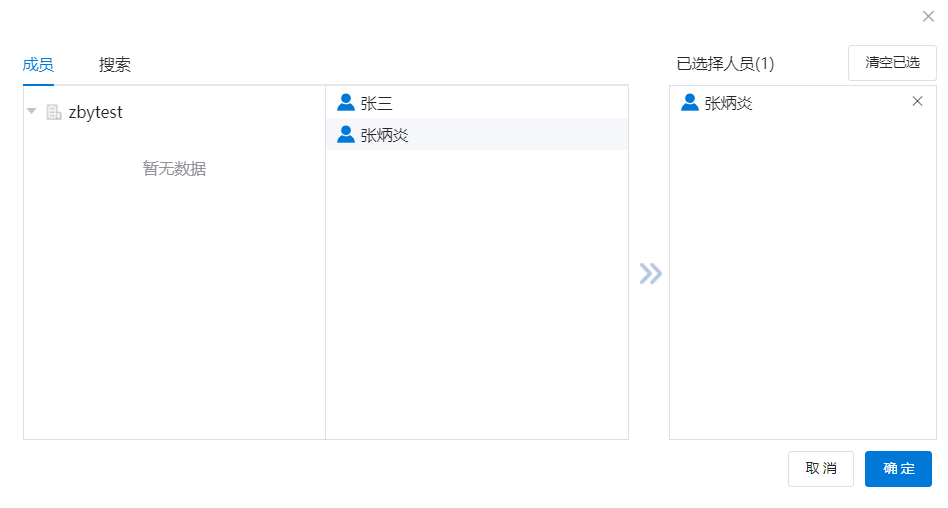Close the member selection dialog

(928, 16)
